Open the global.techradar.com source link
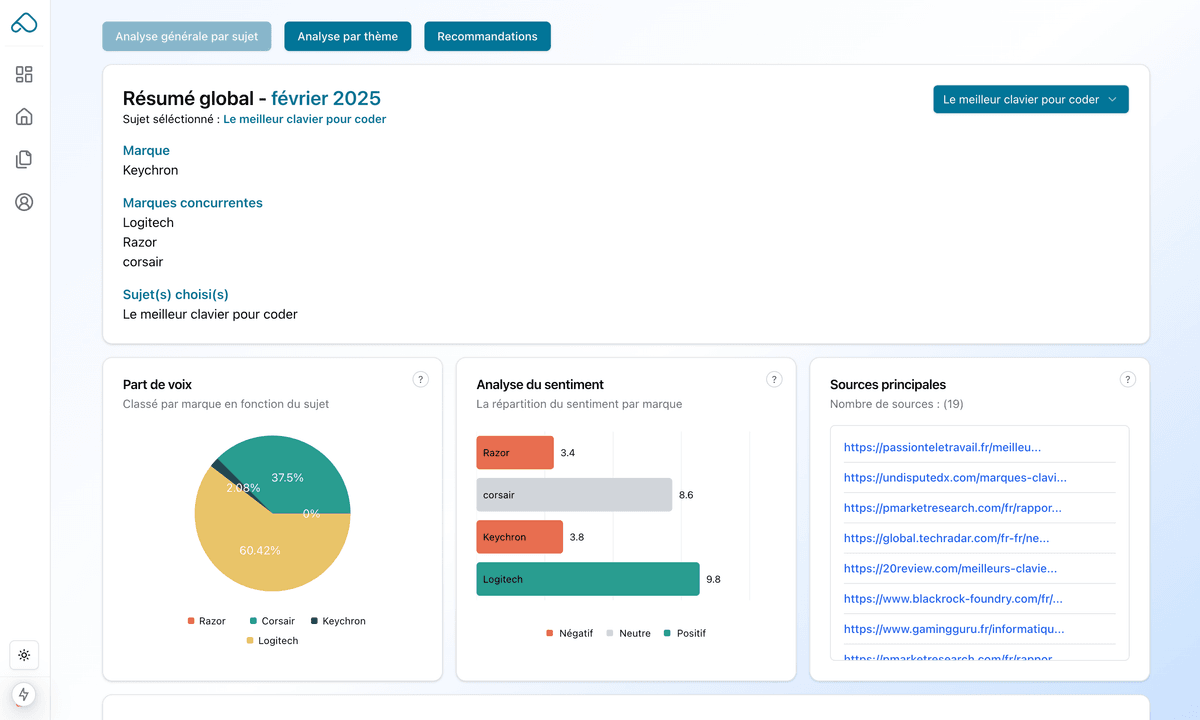Screen dimensions: 1200x720 [x=946, y=538]
